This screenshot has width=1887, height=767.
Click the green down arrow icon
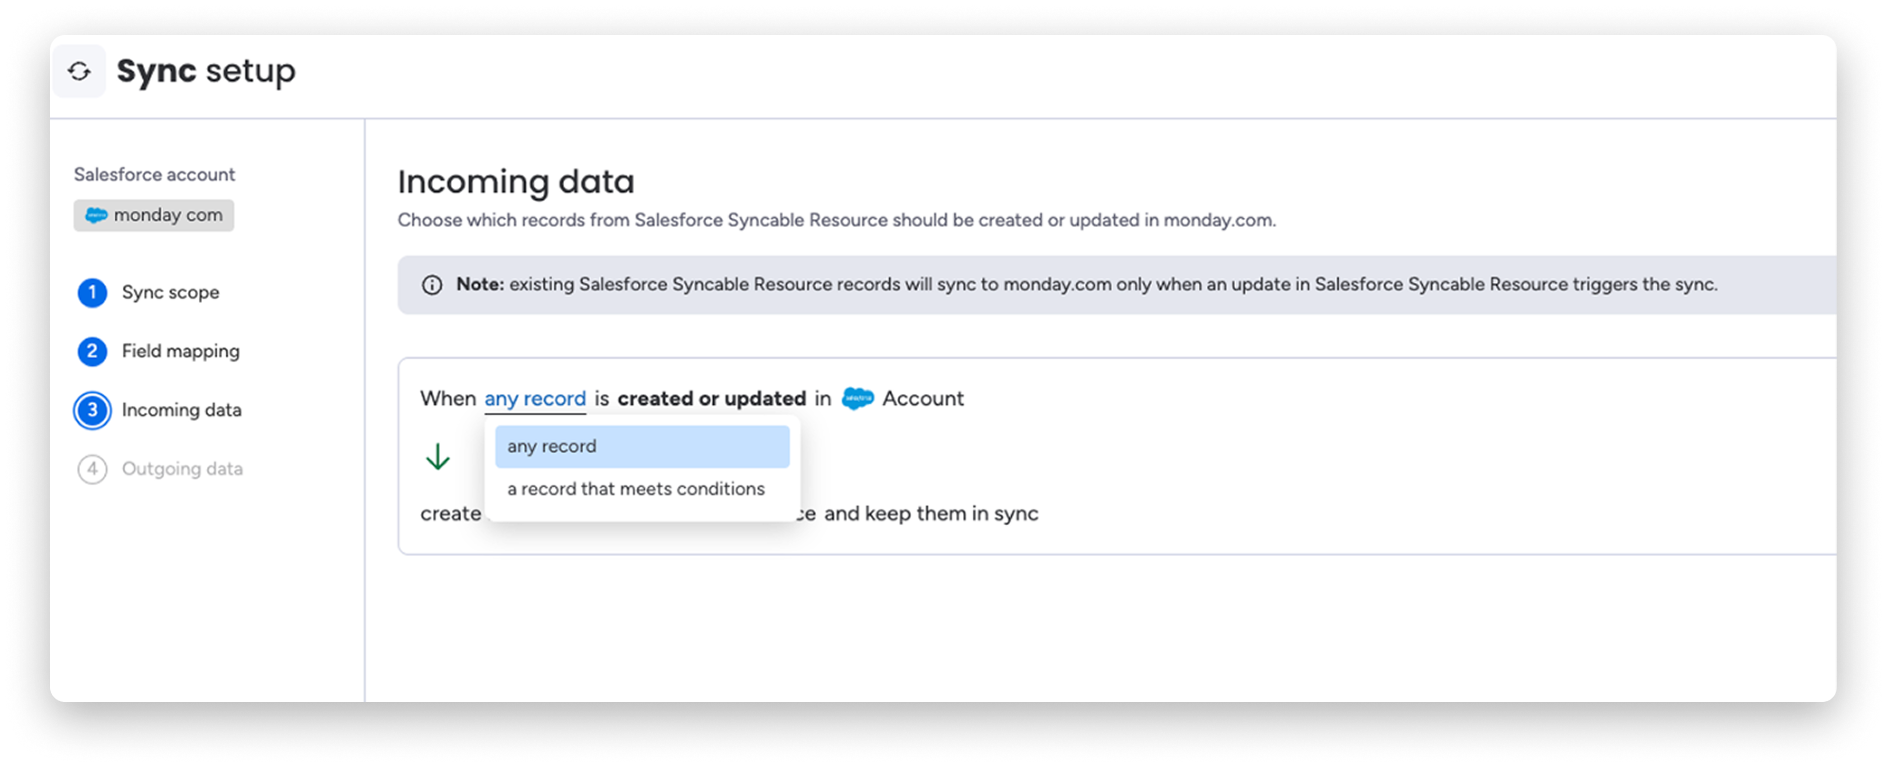(438, 457)
